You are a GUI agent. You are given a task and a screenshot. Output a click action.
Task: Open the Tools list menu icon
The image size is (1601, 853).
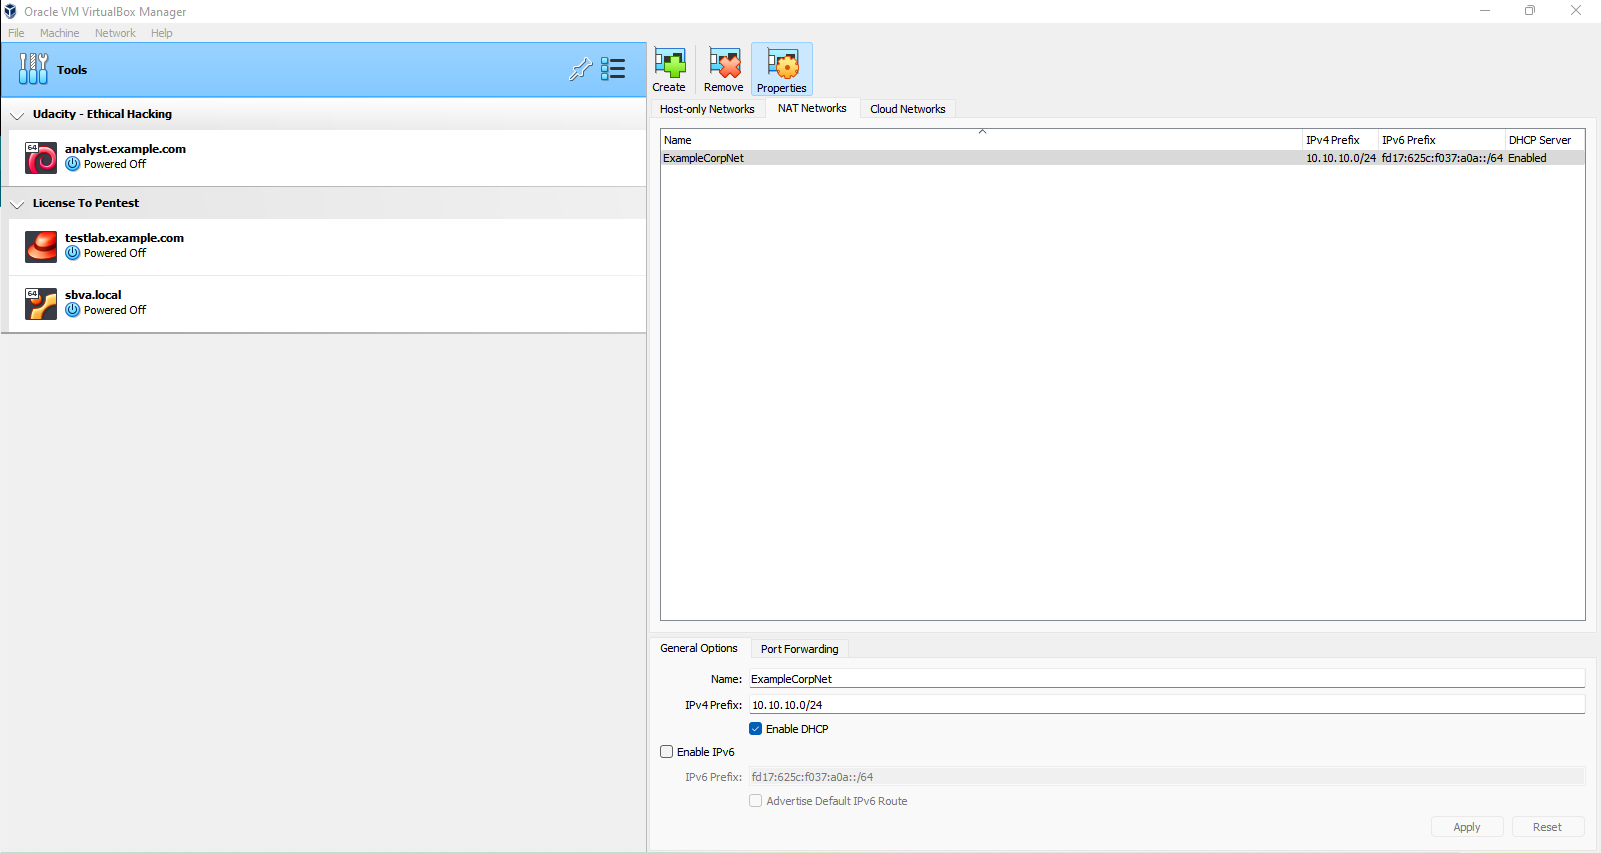[613, 69]
